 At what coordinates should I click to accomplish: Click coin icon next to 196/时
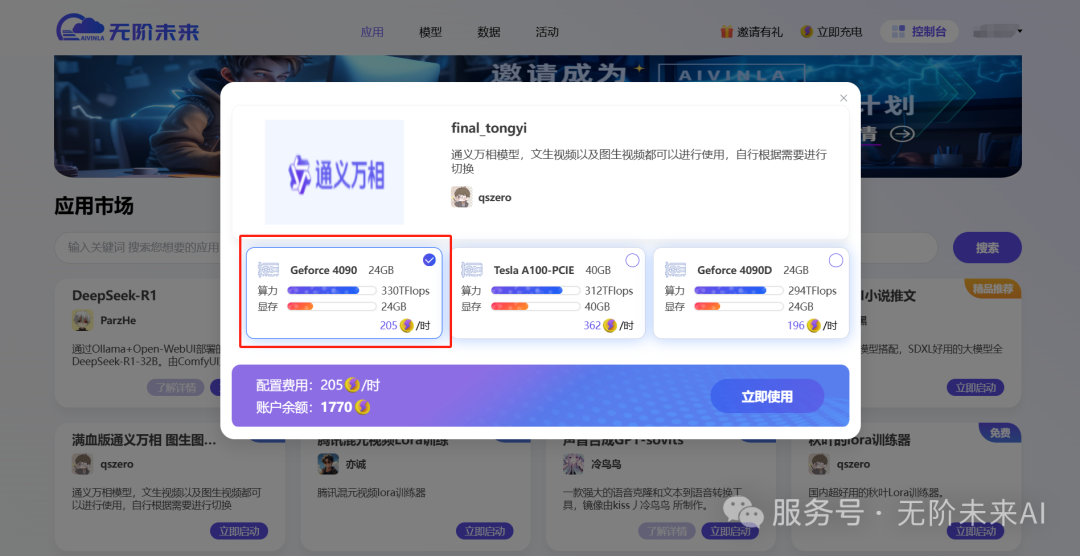pyautogui.click(x=813, y=325)
